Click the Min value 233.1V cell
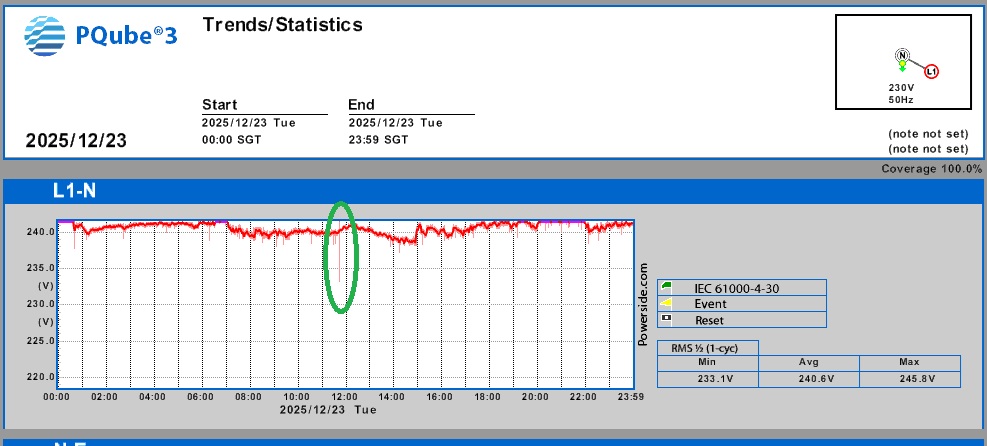Screen dimensions: 987x446 click(707, 379)
